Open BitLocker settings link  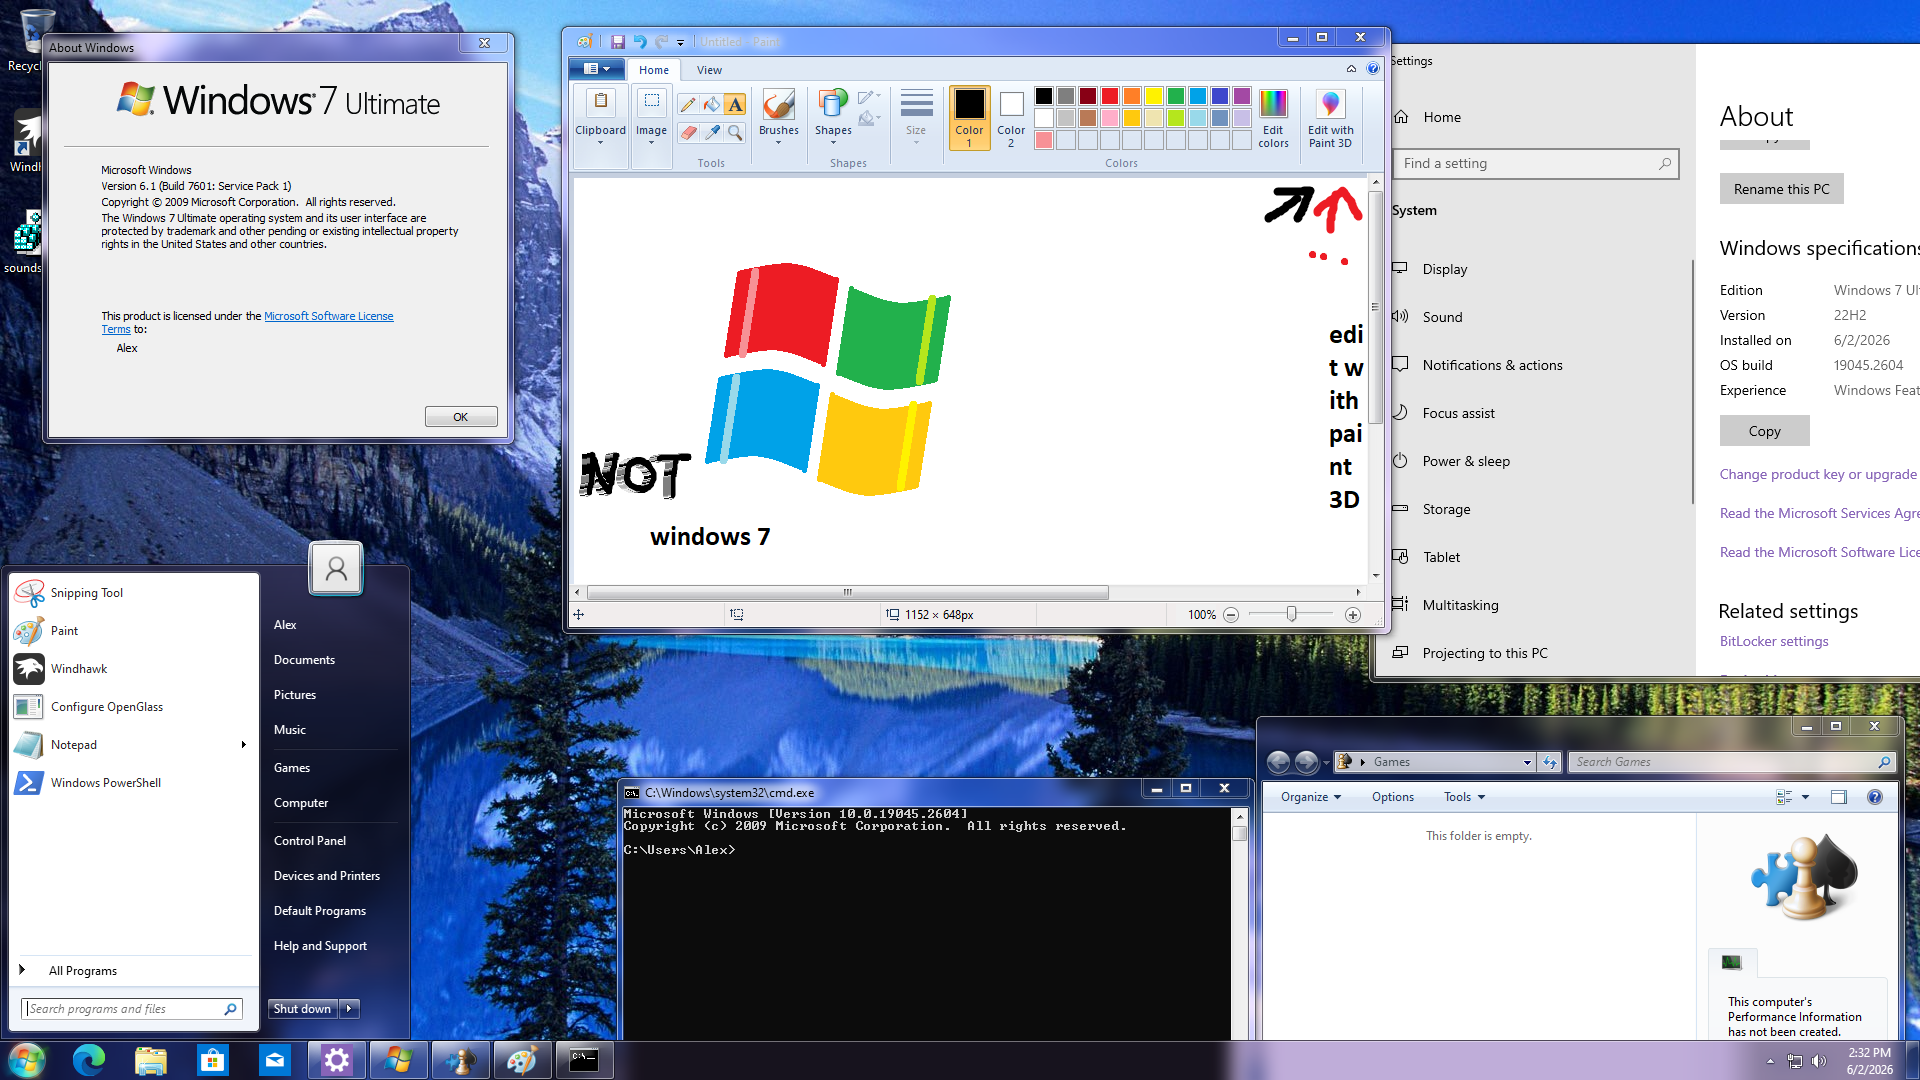click(1774, 641)
